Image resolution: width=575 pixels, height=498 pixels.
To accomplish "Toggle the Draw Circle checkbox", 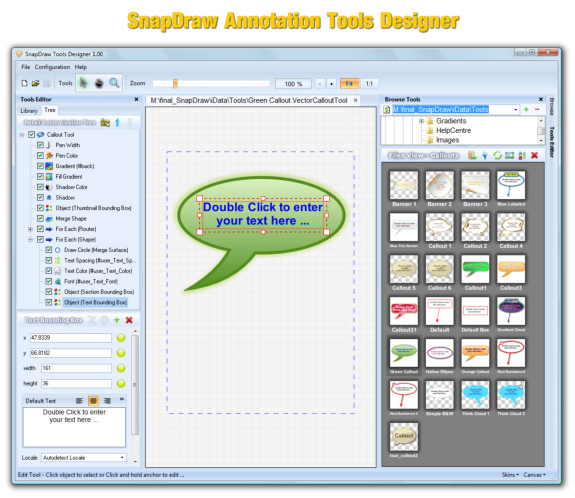I will 48,250.
